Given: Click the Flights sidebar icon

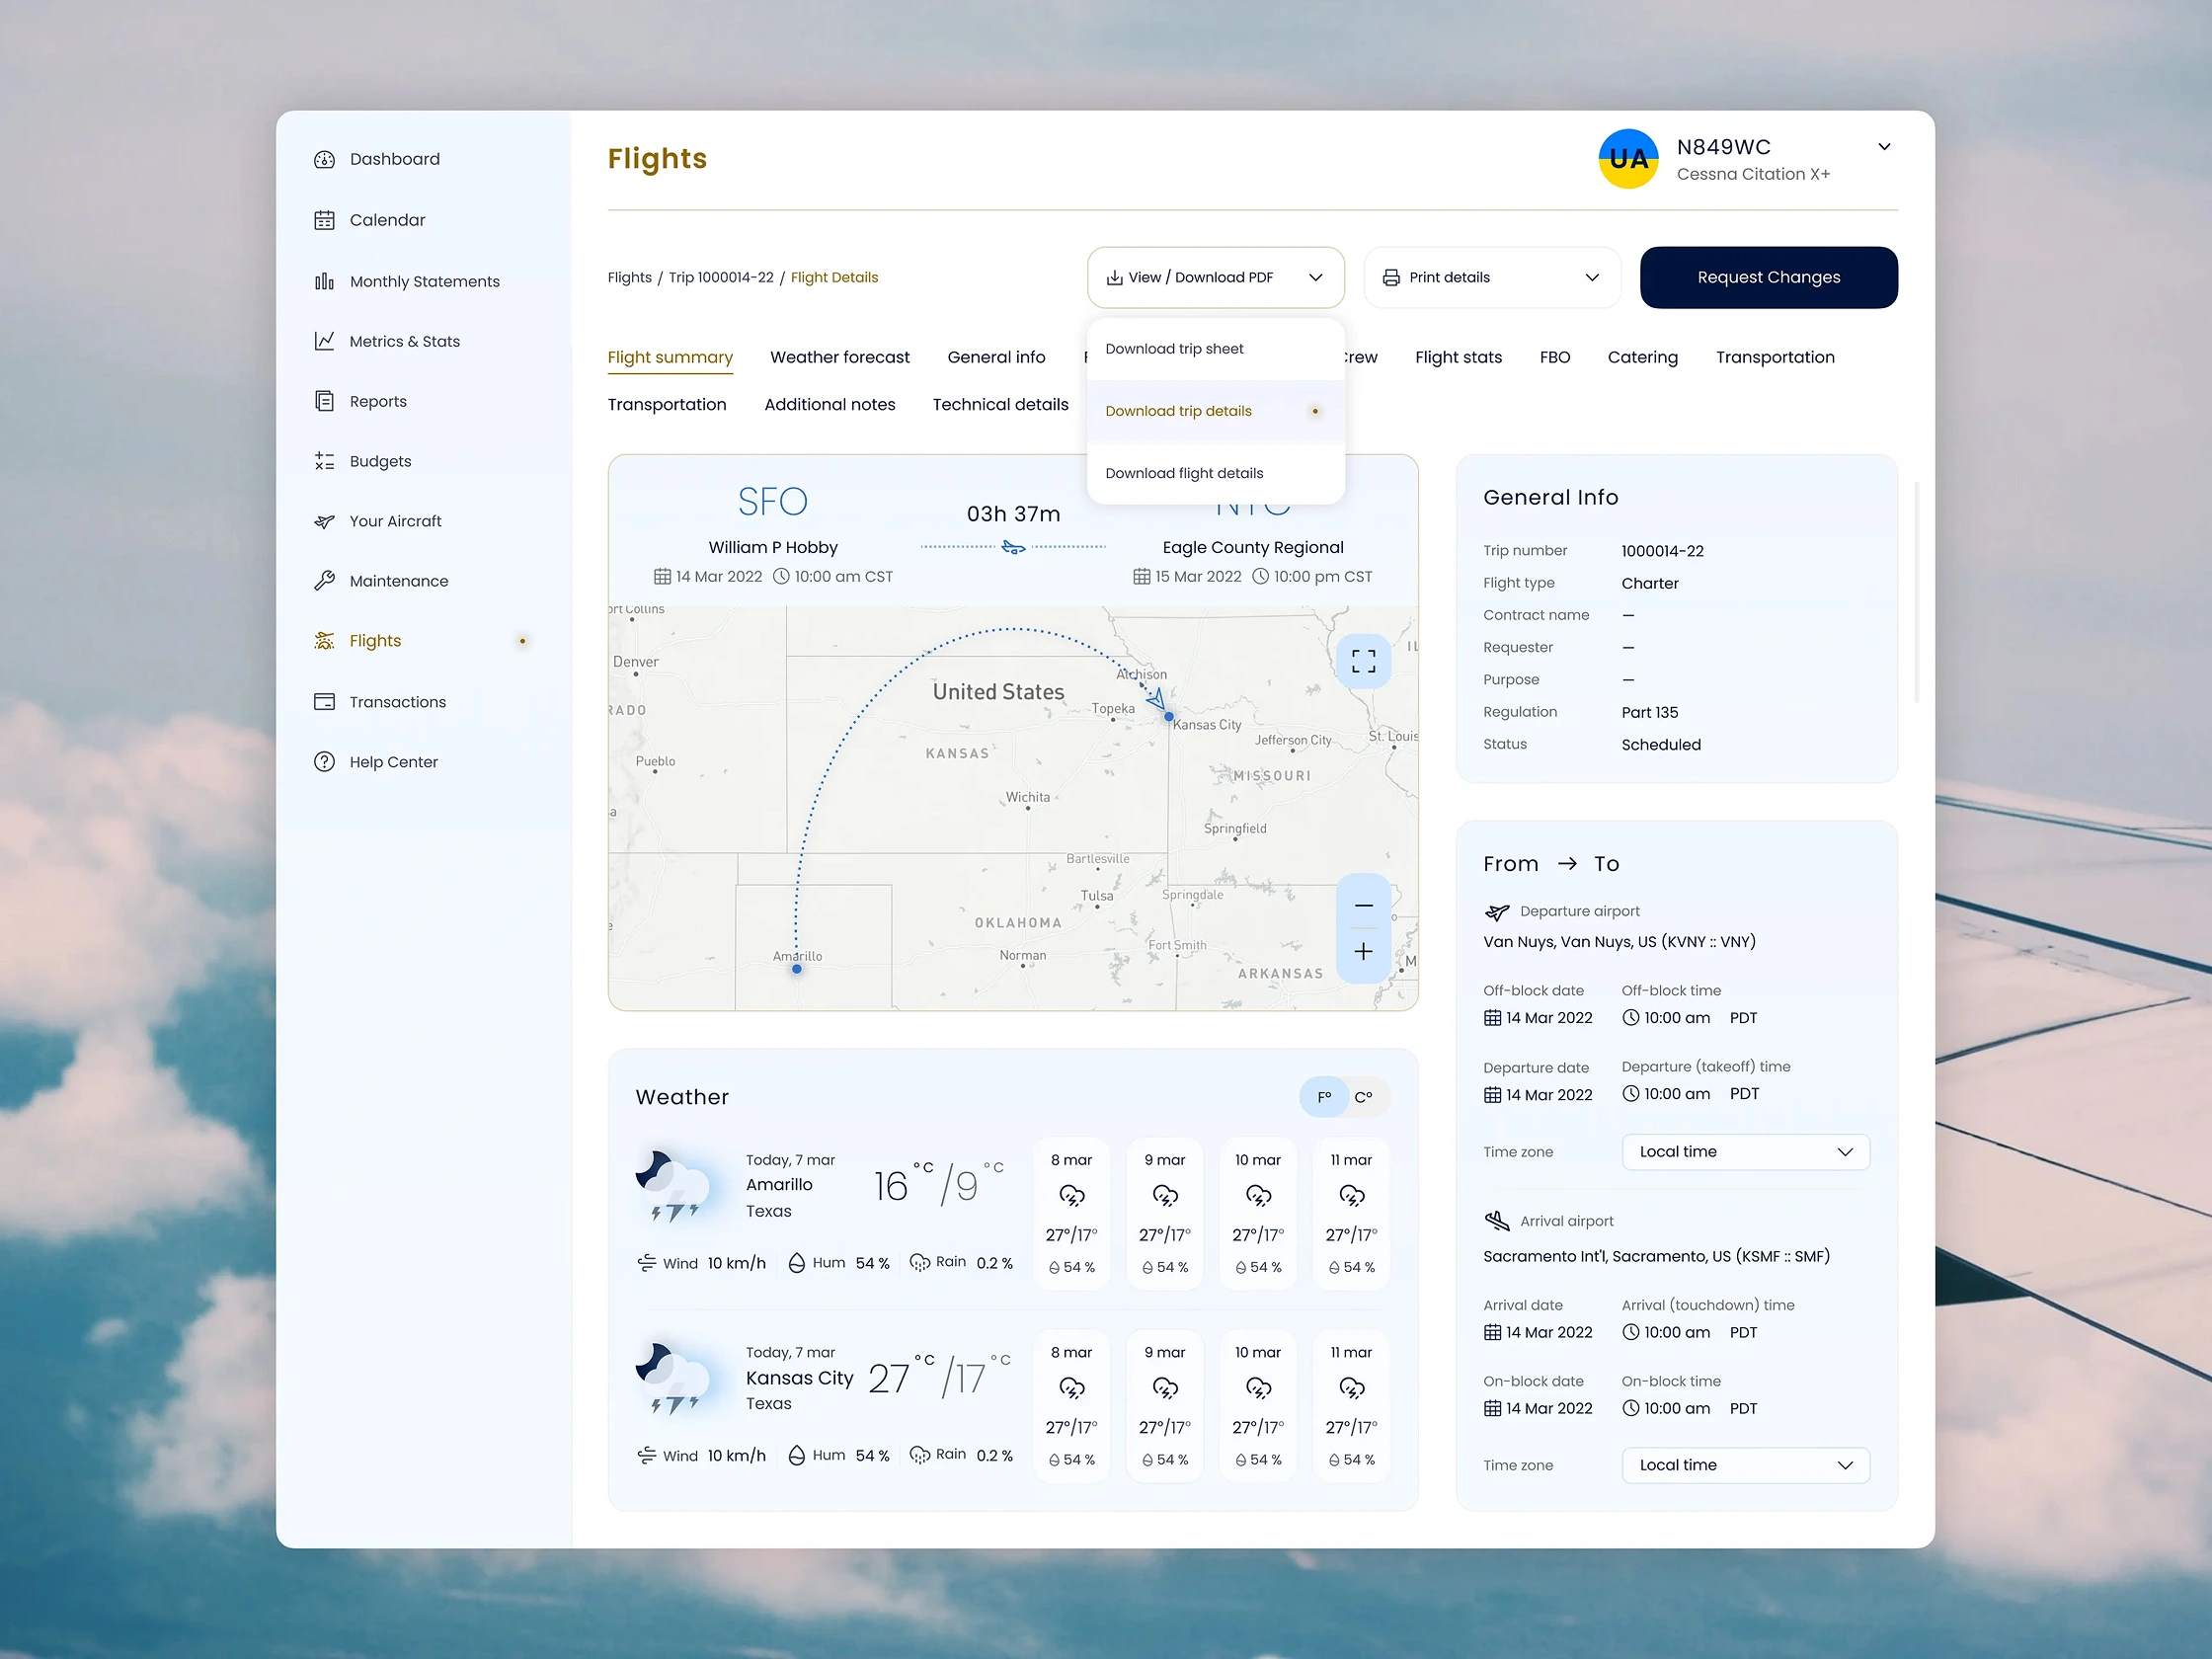Looking at the screenshot, I should (x=324, y=641).
